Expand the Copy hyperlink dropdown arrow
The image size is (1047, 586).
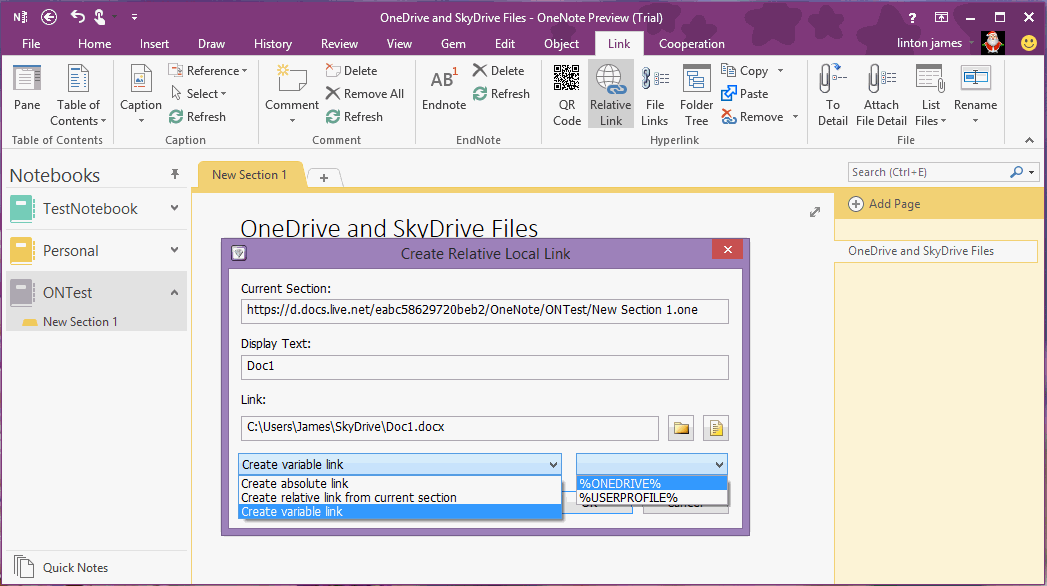tap(780, 71)
